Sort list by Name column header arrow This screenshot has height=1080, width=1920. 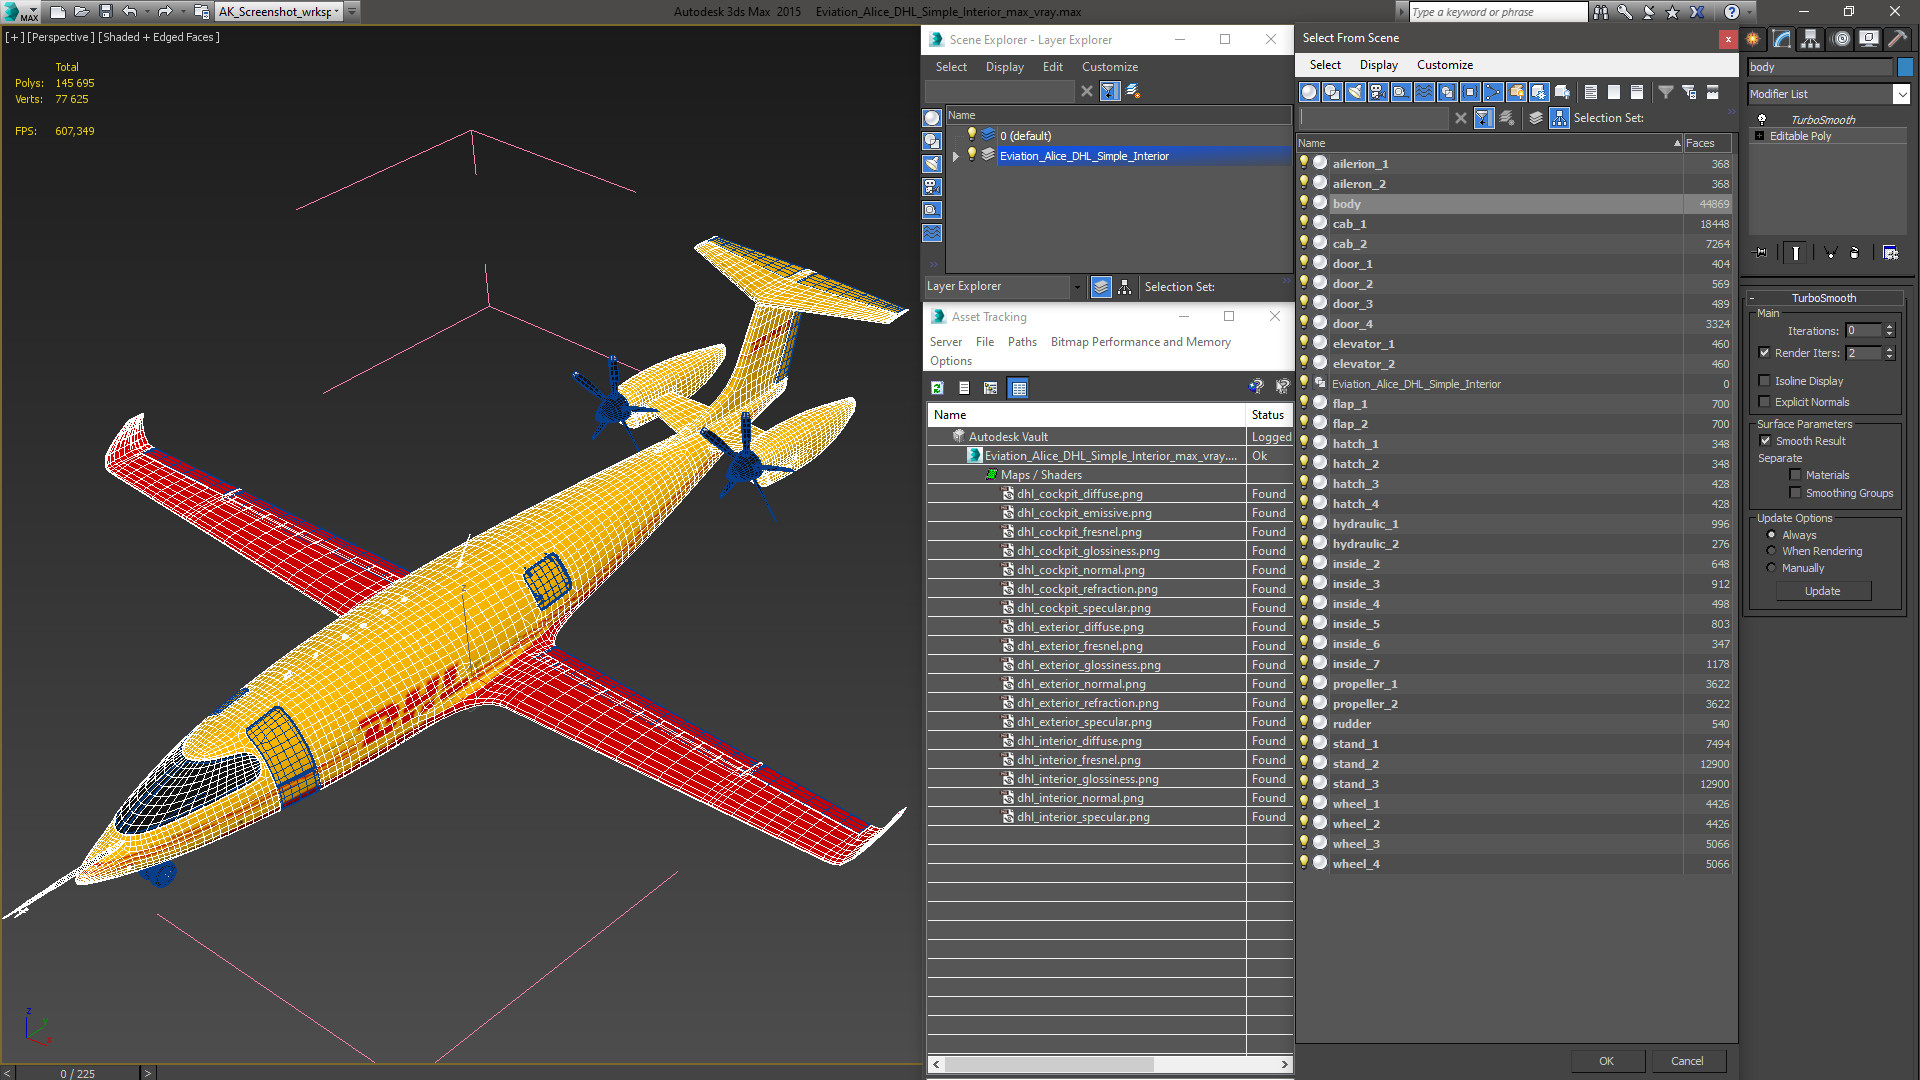pos(1677,143)
